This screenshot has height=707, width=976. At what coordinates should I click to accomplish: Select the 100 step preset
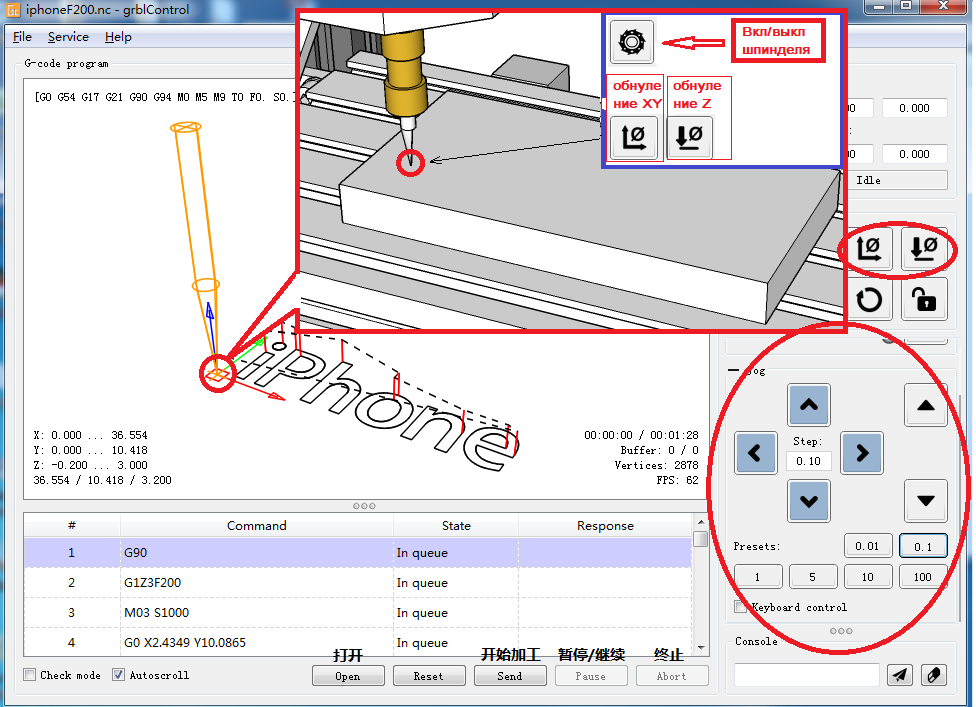click(x=923, y=577)
